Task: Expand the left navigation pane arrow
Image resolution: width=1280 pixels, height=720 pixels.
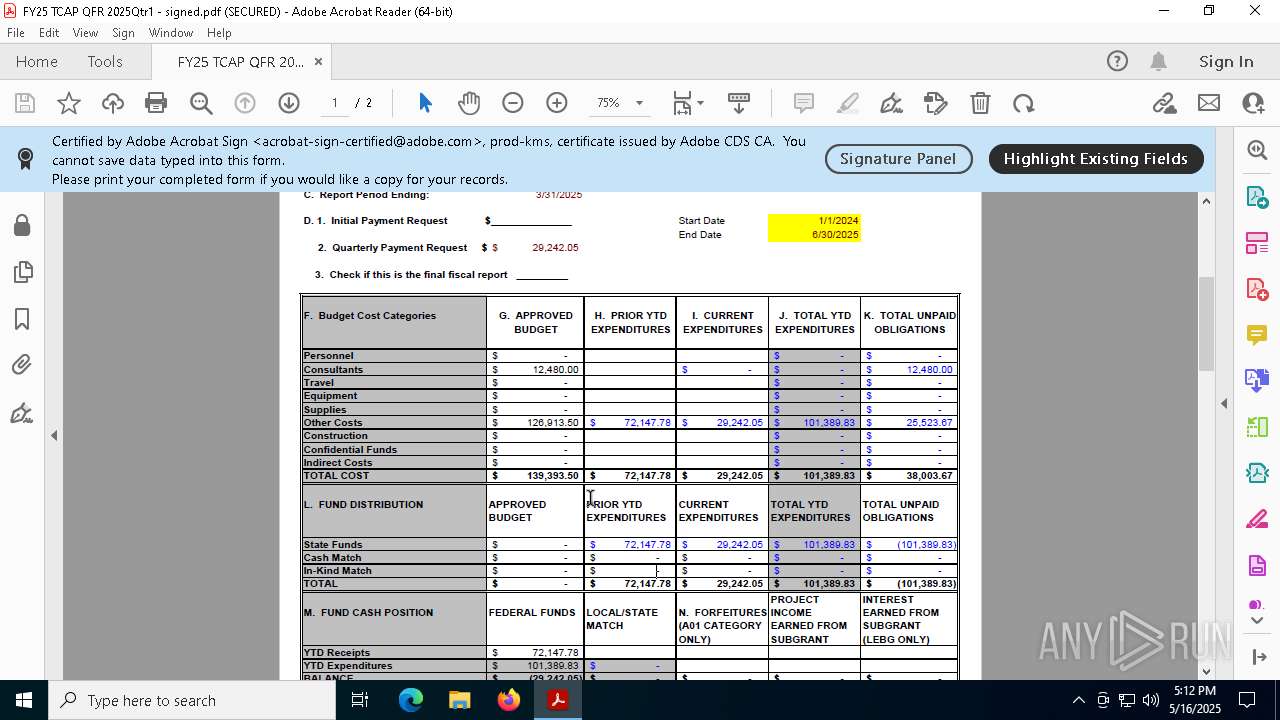Action: (54, 435)
